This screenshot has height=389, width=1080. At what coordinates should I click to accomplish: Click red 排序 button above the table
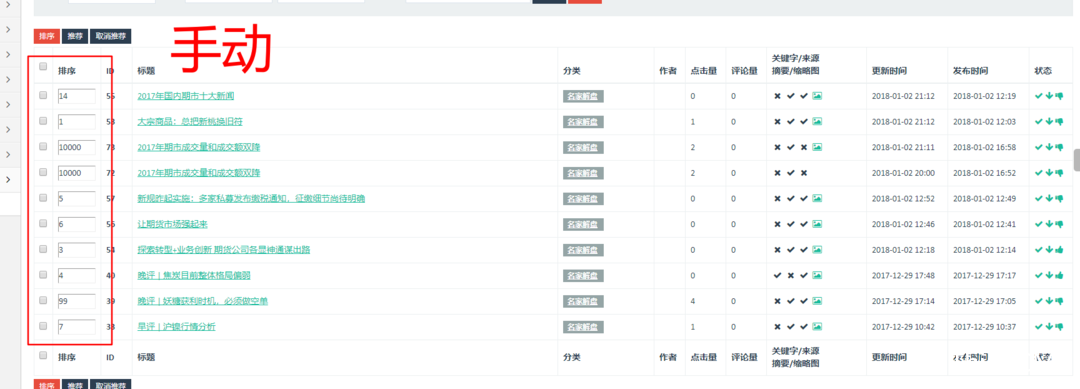46,36
